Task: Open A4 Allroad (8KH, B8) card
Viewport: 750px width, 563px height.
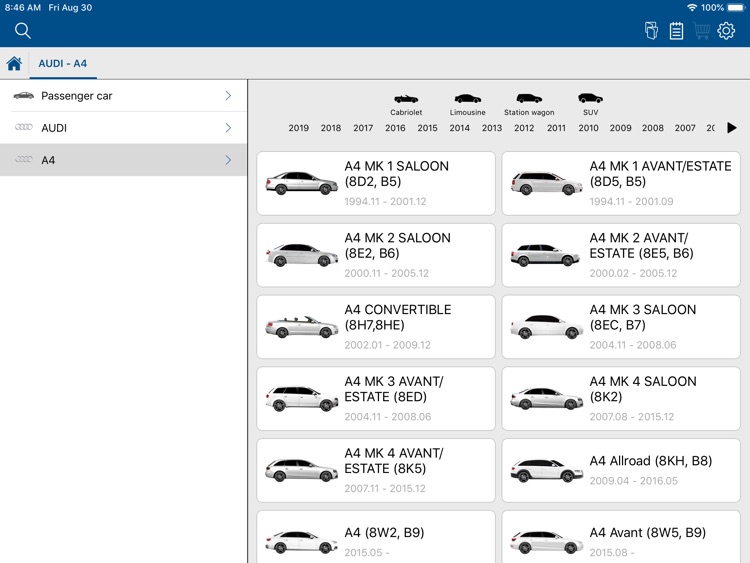Action: pos(621,470)
